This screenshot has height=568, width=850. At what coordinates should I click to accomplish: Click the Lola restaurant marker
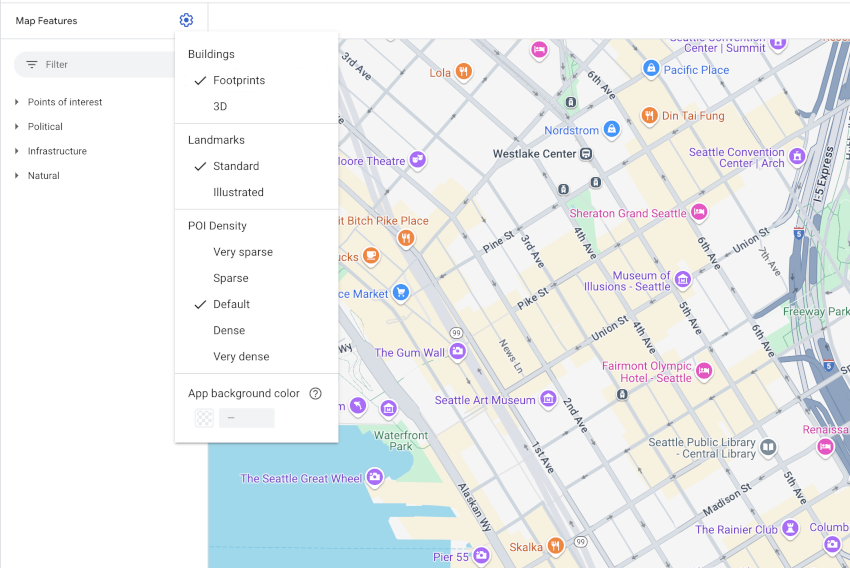[x=463, y=72]
